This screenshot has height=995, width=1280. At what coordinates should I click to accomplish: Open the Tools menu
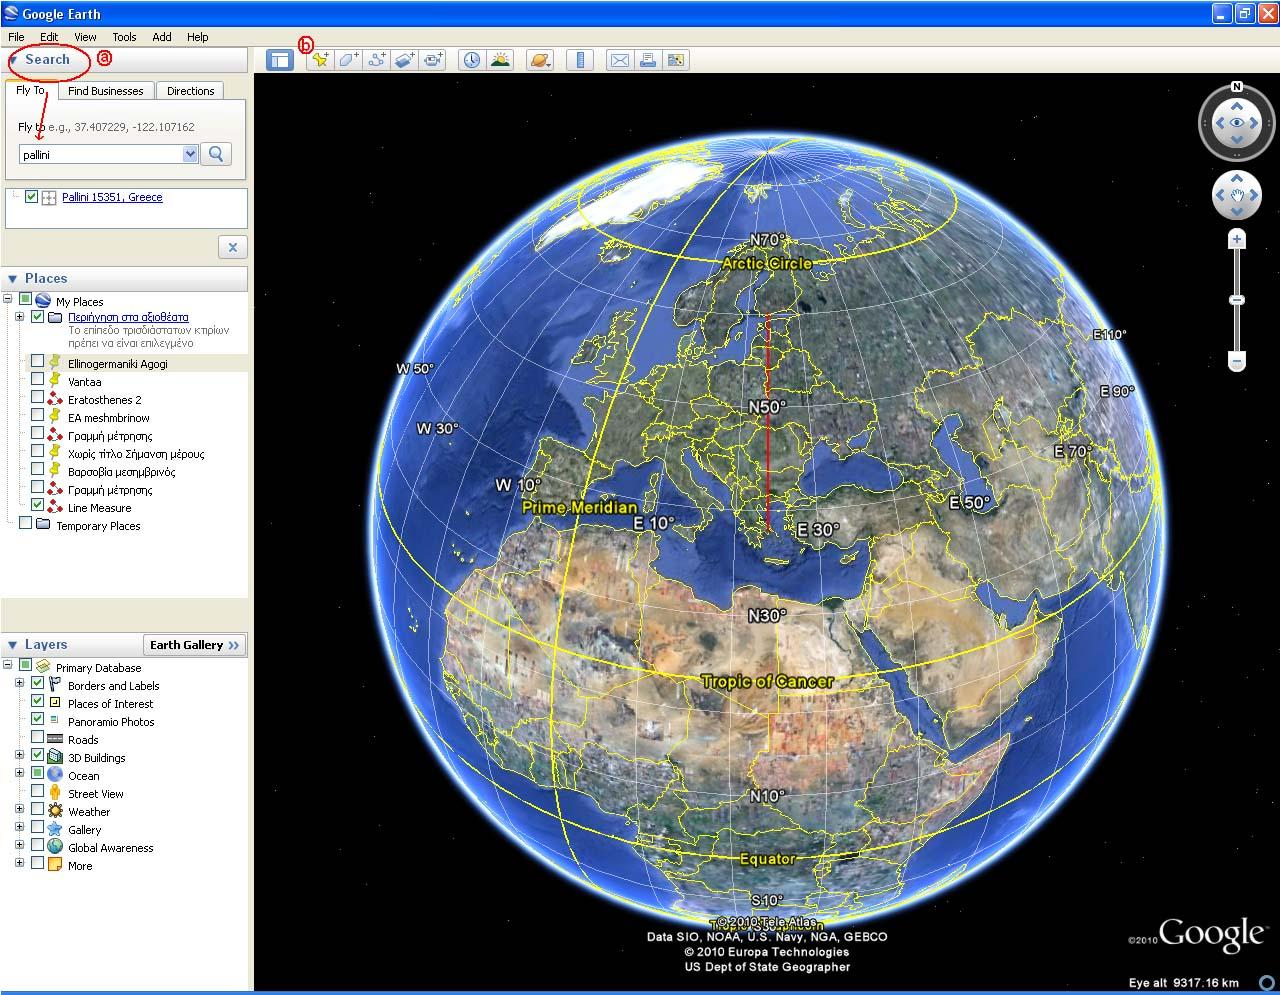(124, 37)
